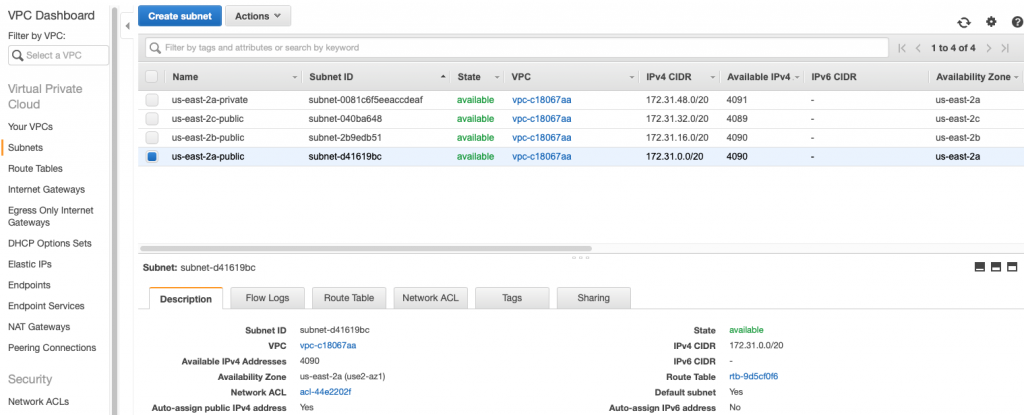Go to next page of results
This screenshot has width=1024, height=415.
[989, 48]
